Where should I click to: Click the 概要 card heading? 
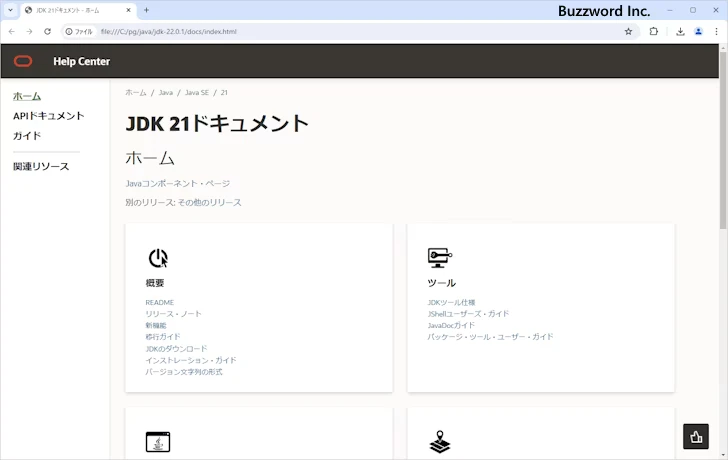click(155, 283)
